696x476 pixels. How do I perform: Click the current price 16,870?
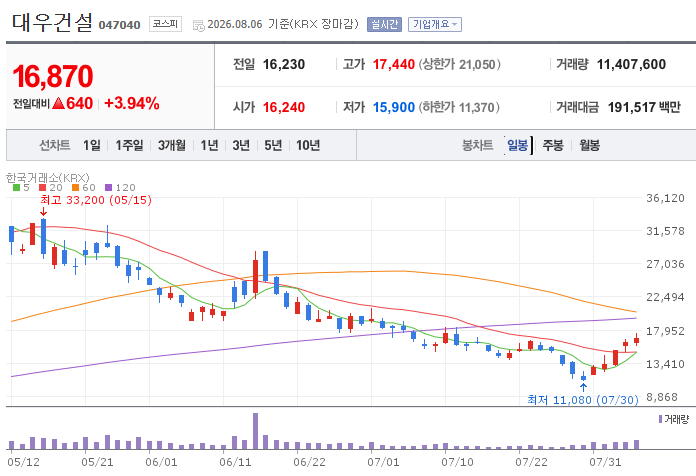pos(53,76)
